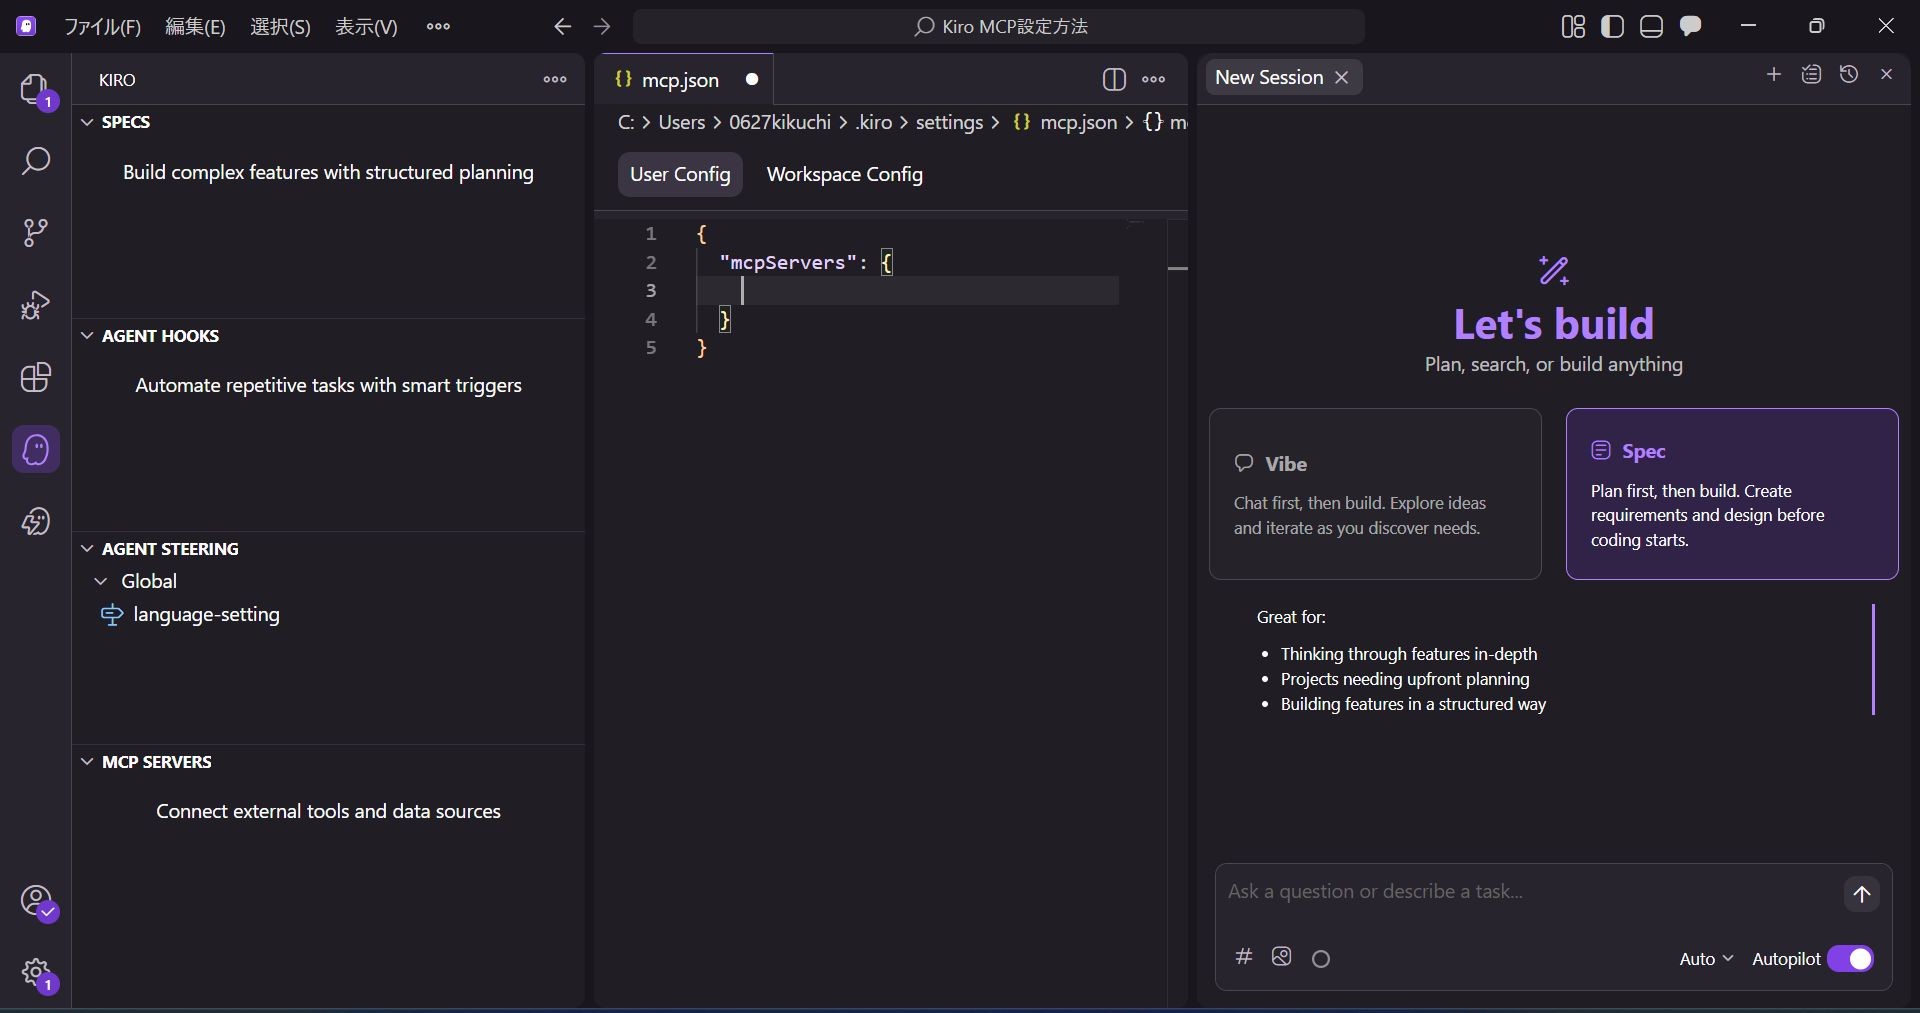Collapse the Global steering folder
1920x1013 pixels.
coord(101,581)
